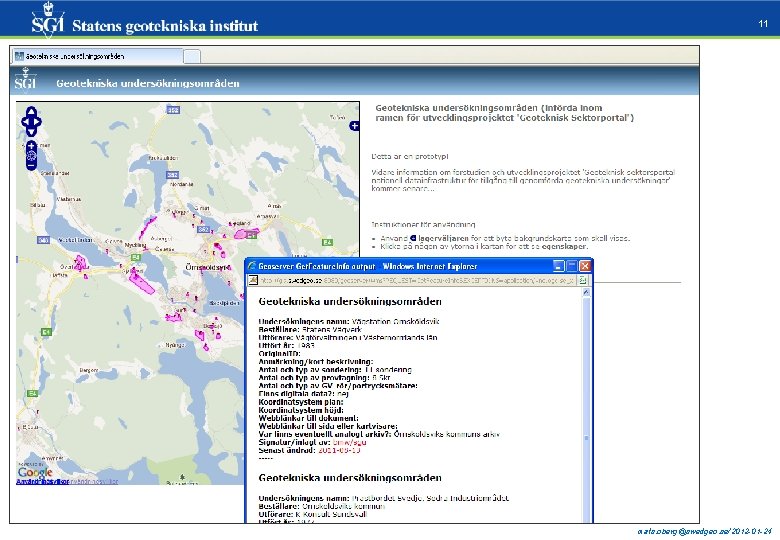The image size is (780, 540).
Task: Open the map terms of use link
Action: [x=42, y=482]
